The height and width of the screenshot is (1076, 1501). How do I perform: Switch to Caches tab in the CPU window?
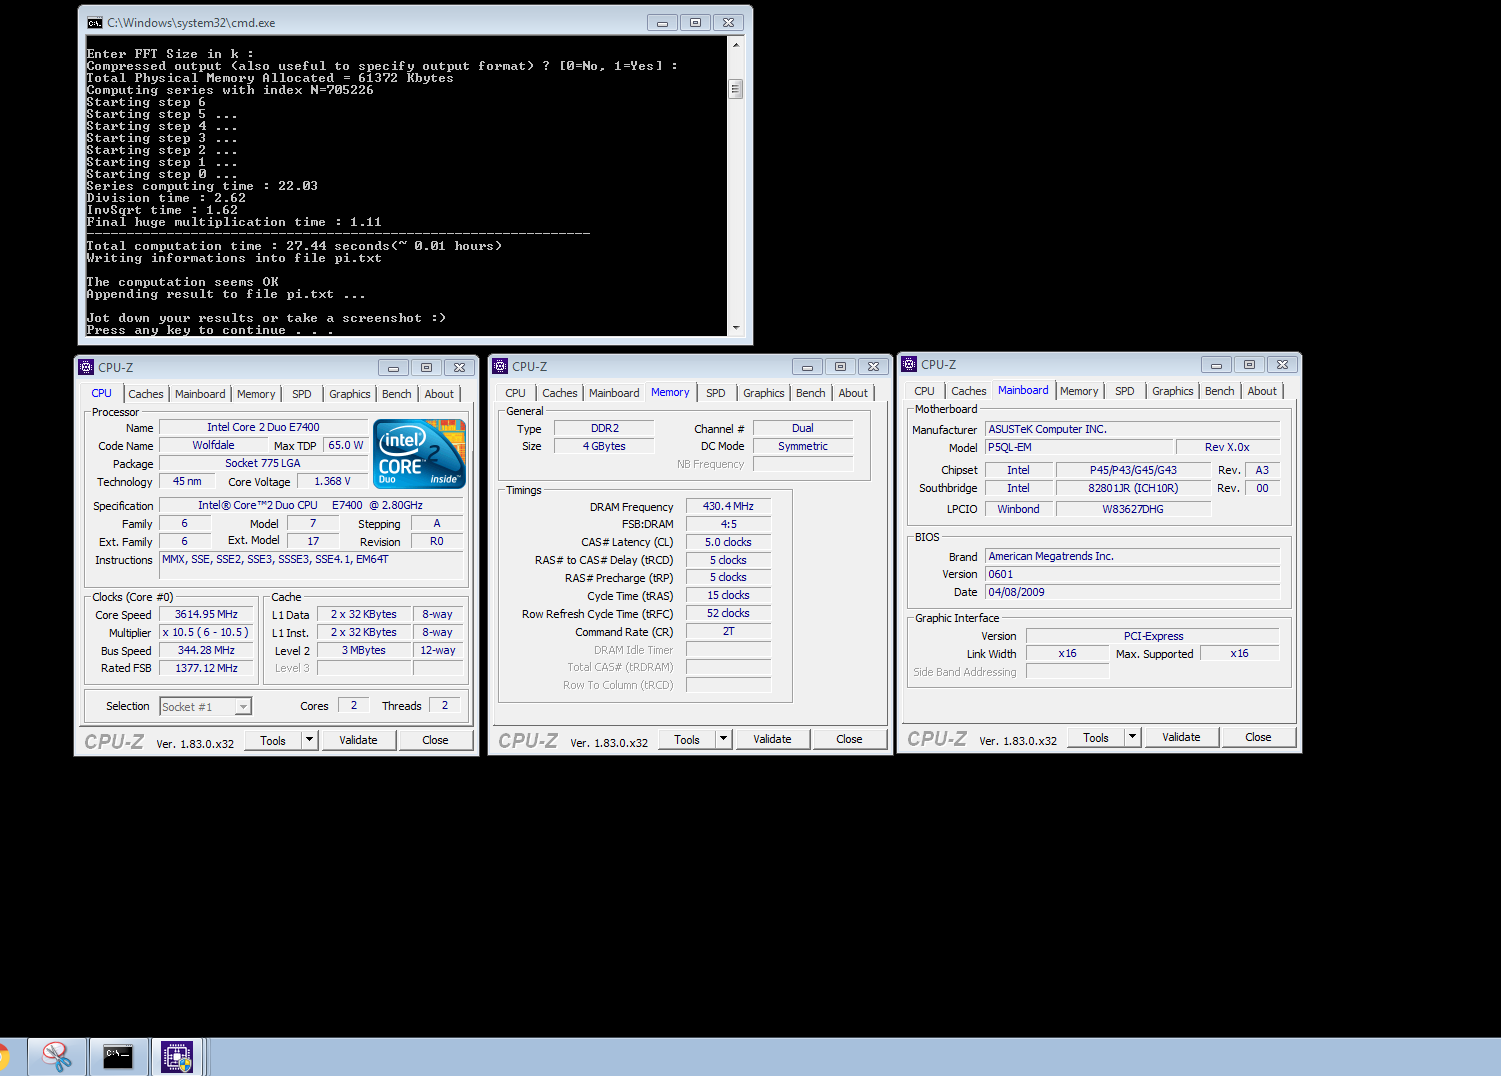click(146, 394)
